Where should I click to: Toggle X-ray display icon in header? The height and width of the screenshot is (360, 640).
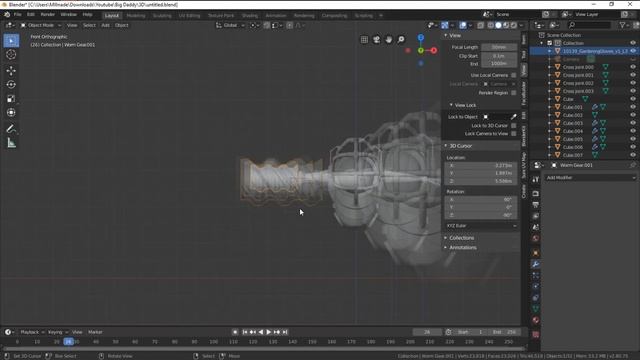(480, 25)
